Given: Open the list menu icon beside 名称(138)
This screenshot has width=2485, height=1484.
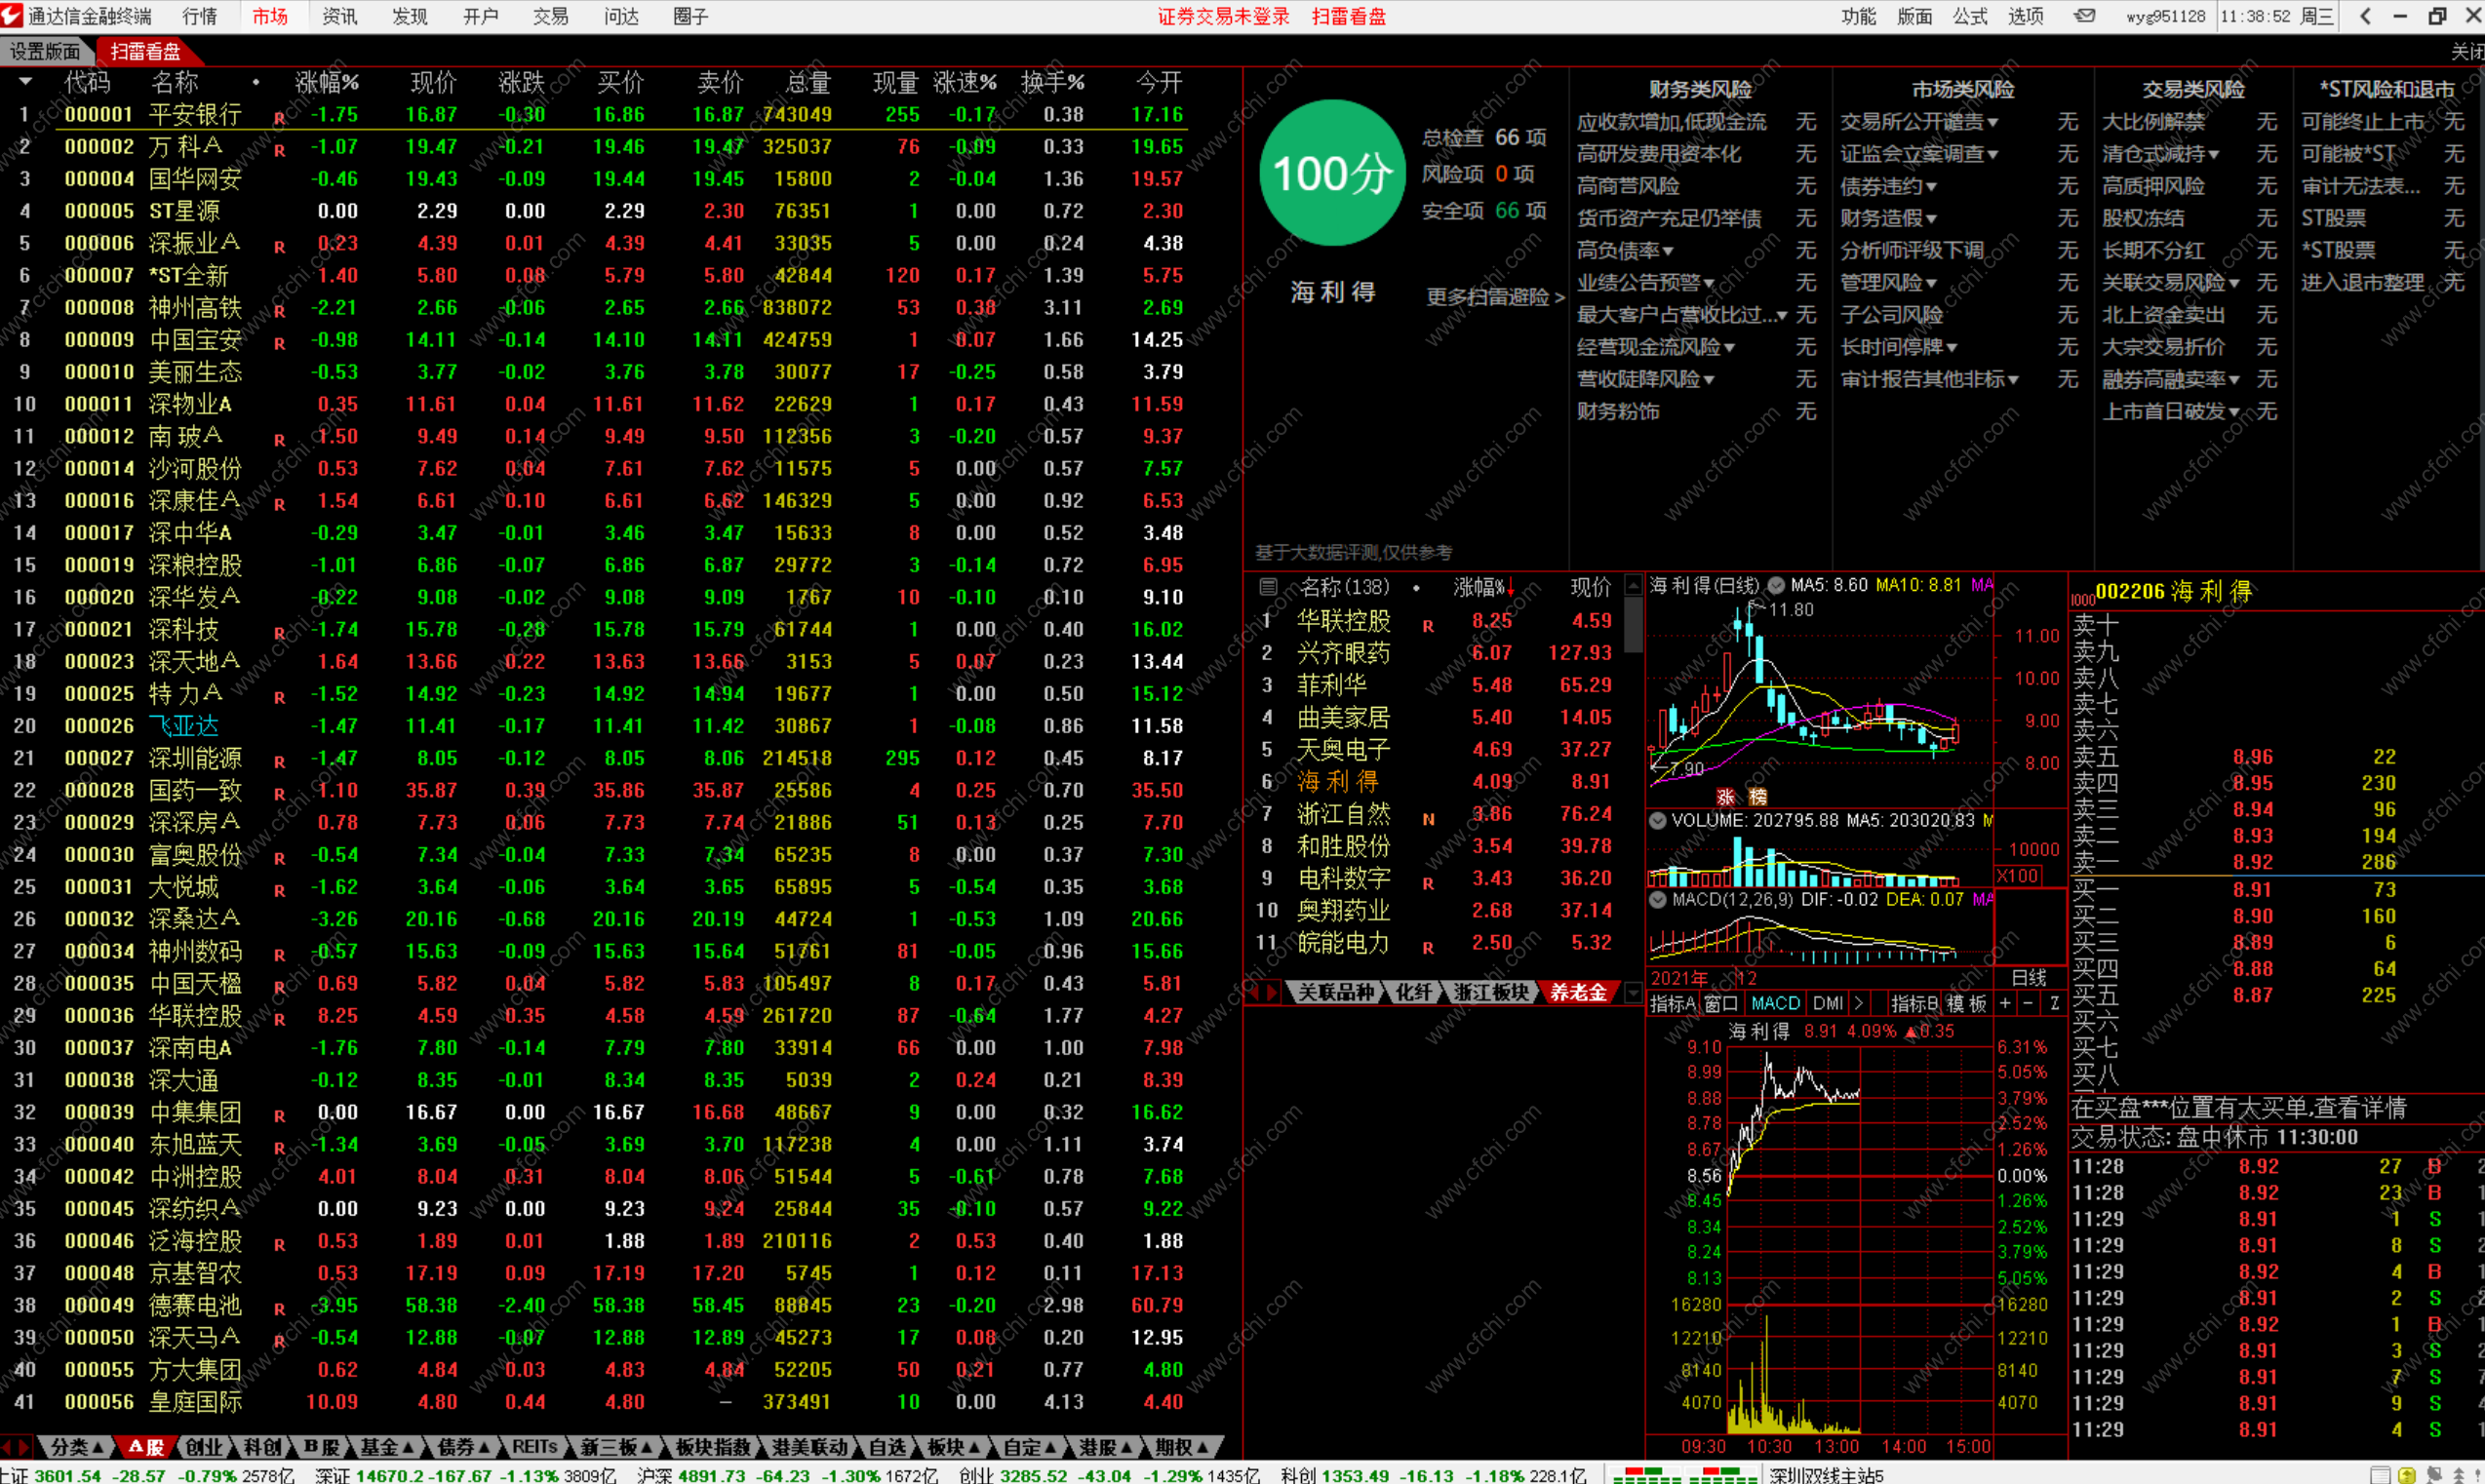Looking at the screenshot, I should tap(1268, 587).
